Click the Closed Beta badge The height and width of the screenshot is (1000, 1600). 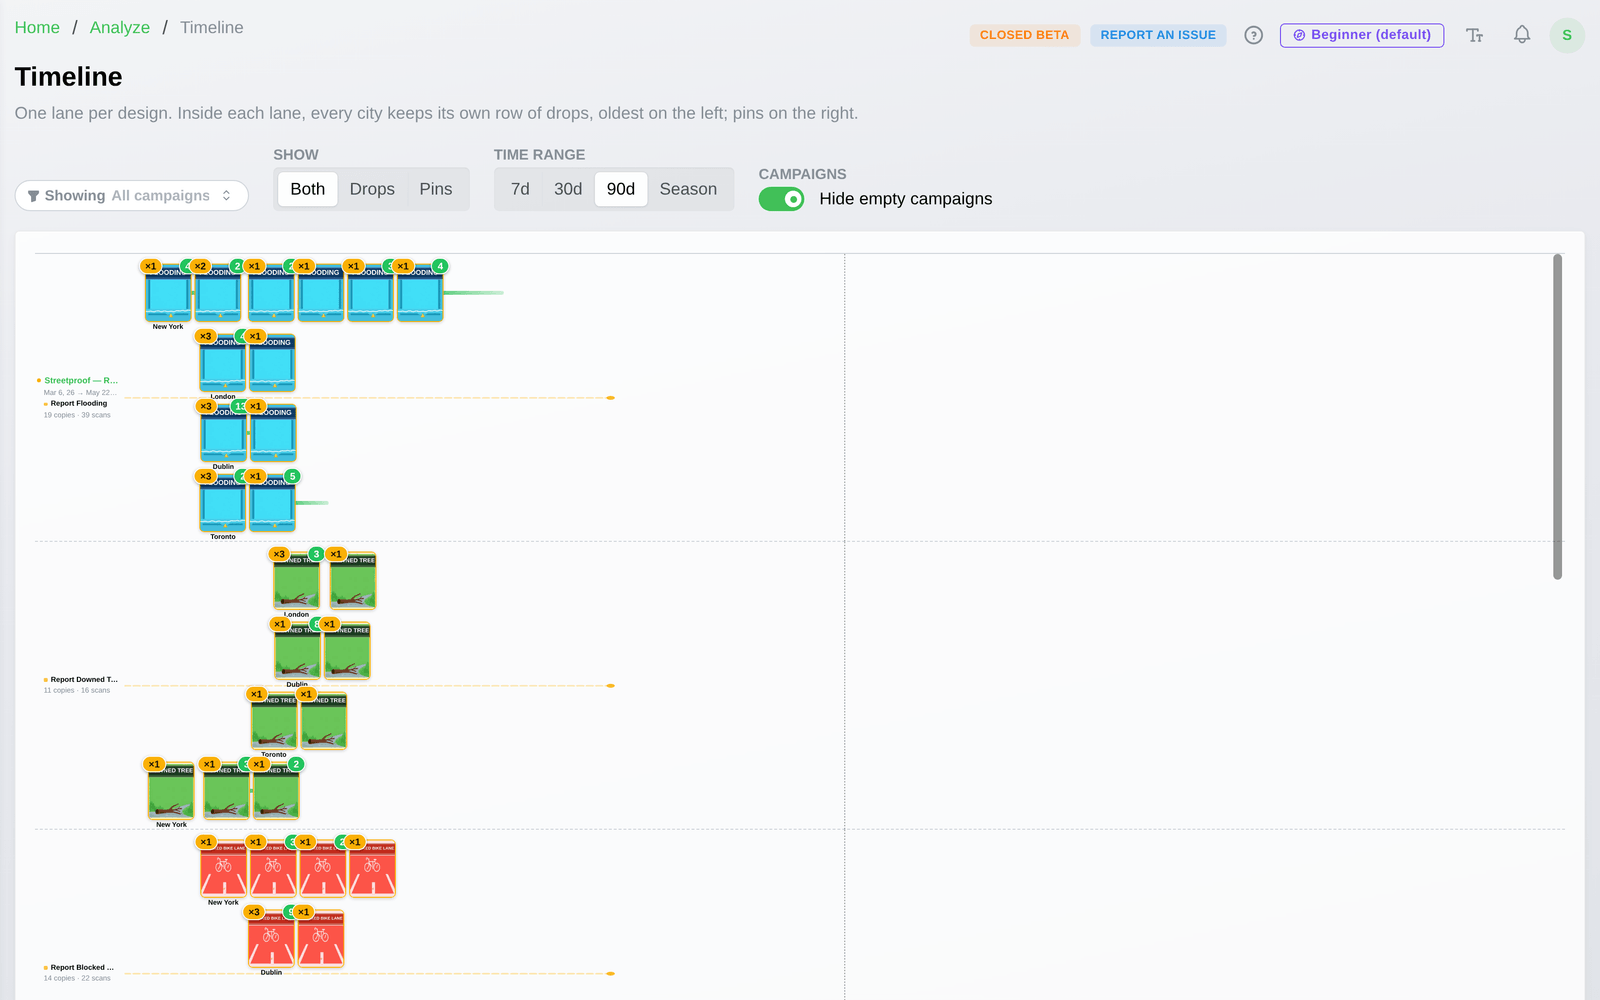(1024, 35)
